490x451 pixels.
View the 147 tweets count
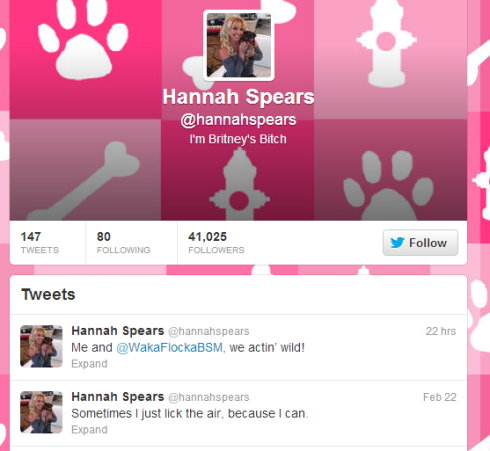coord(40,243)
